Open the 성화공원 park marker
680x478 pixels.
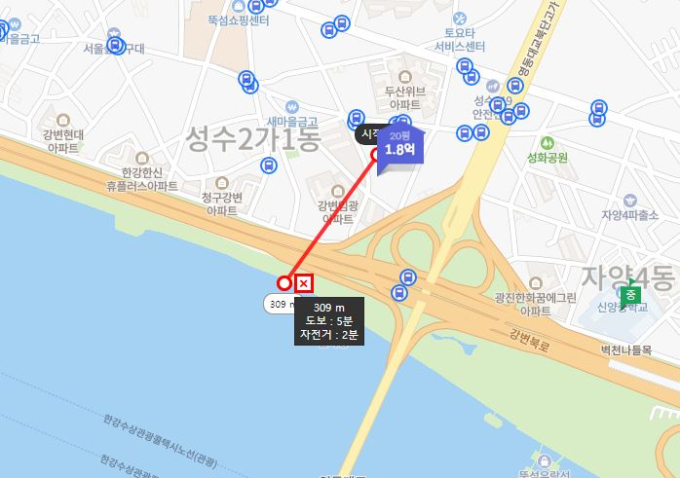click(x=547, y=143)
